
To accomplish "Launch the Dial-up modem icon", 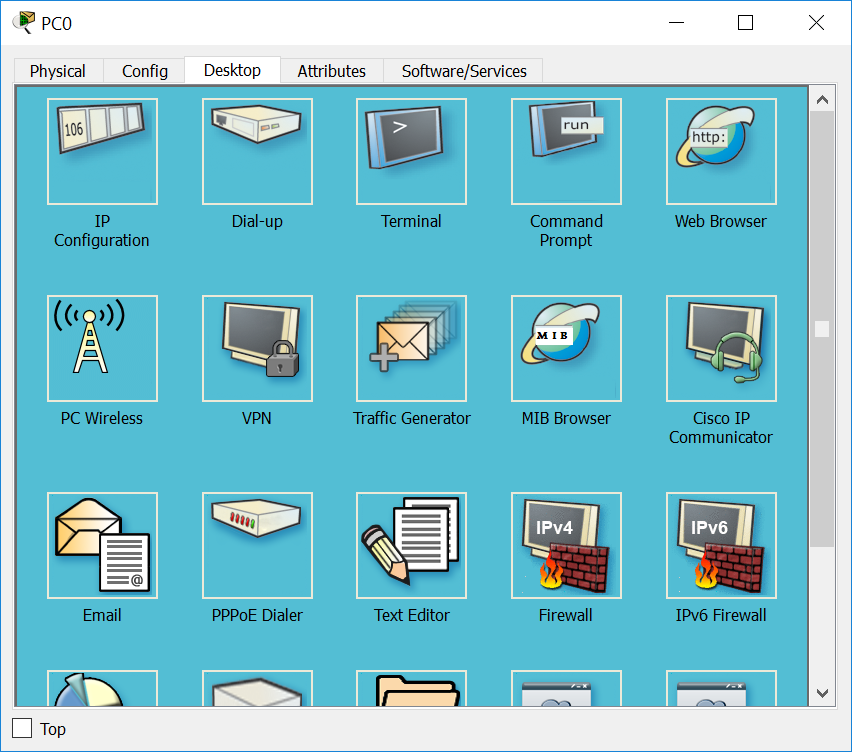I will point(257,151).
